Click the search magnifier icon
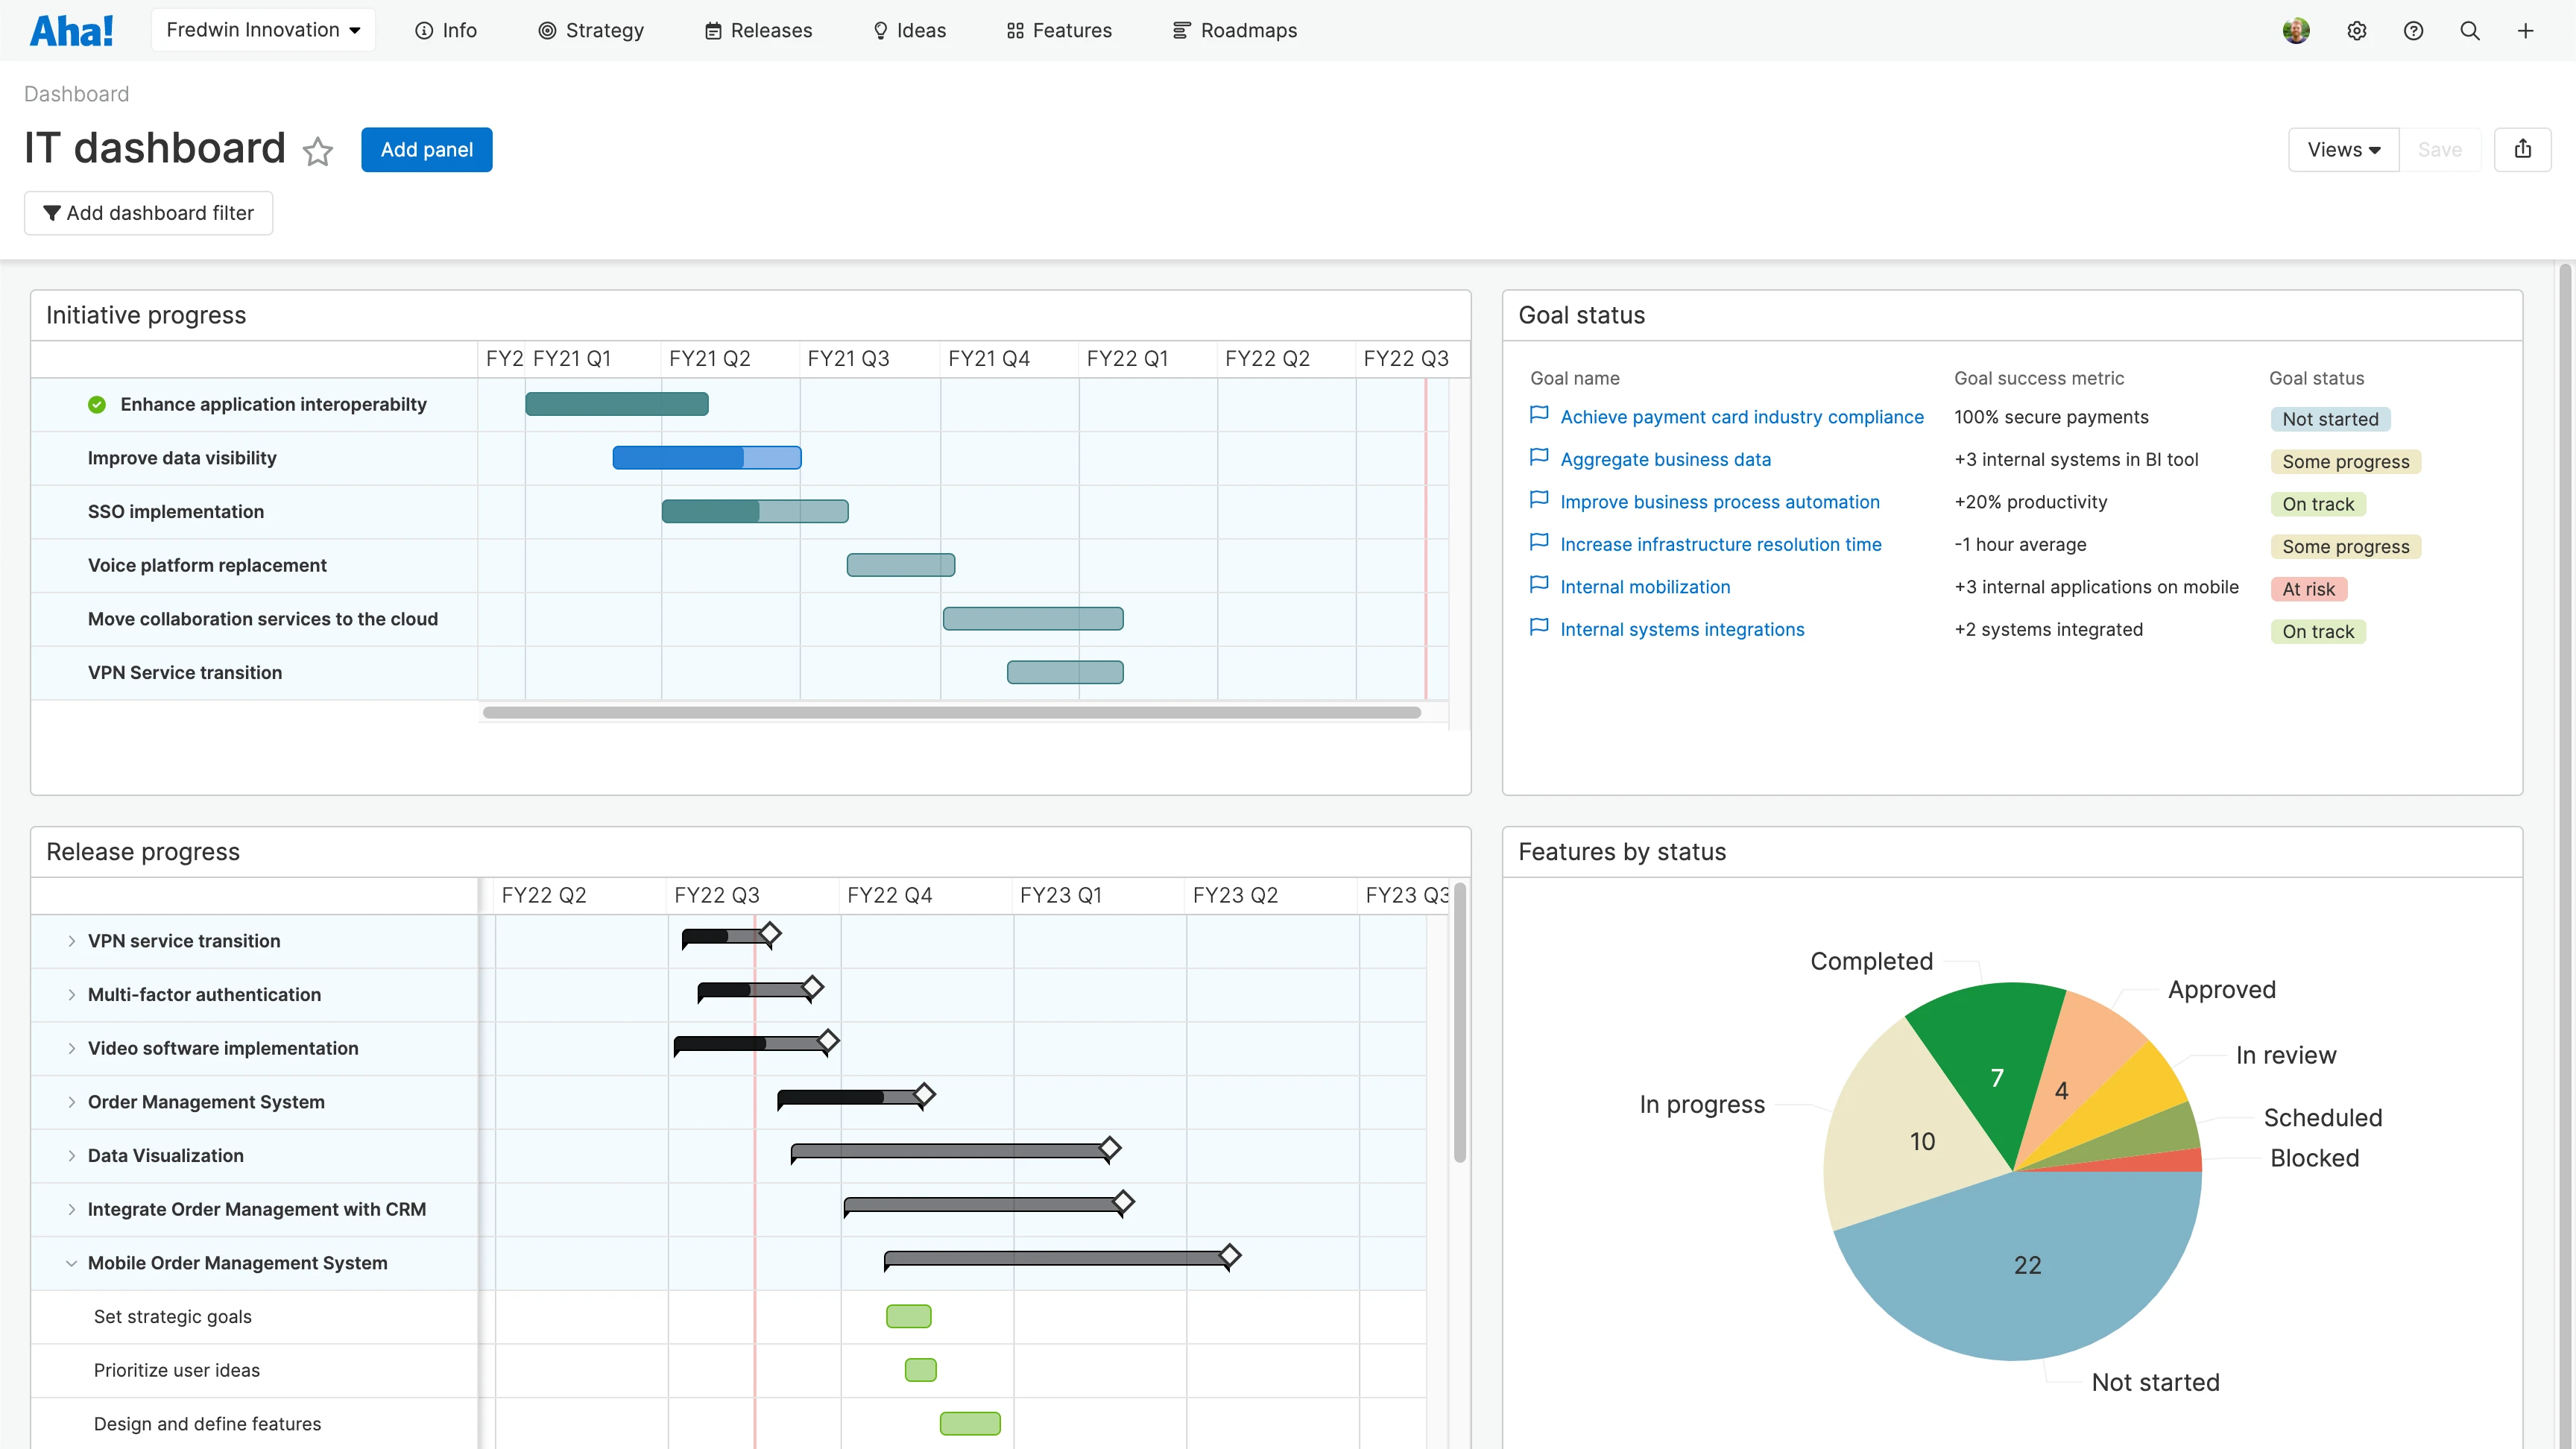This screenshot has height=1449, width=2576. pyautogui.click(x=2469, y=30)
